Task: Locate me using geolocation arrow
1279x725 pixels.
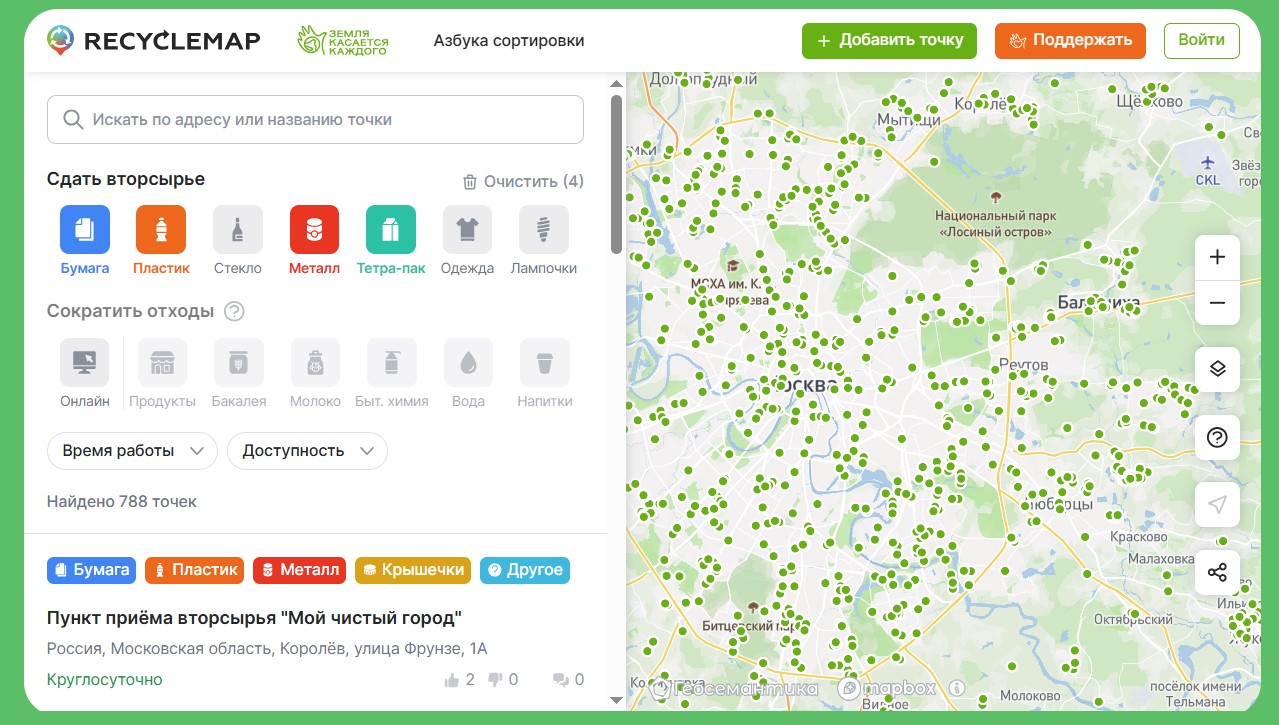Action: point(1217,505)
